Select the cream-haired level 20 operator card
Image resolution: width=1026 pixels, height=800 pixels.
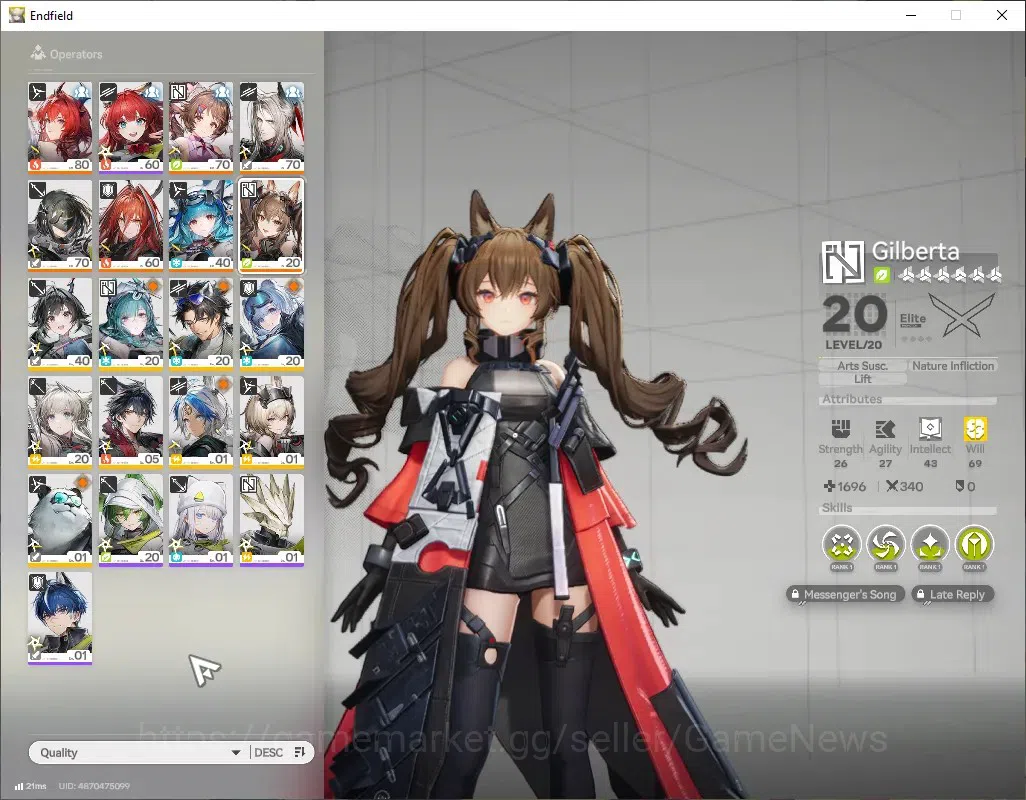tap(60, 422)
